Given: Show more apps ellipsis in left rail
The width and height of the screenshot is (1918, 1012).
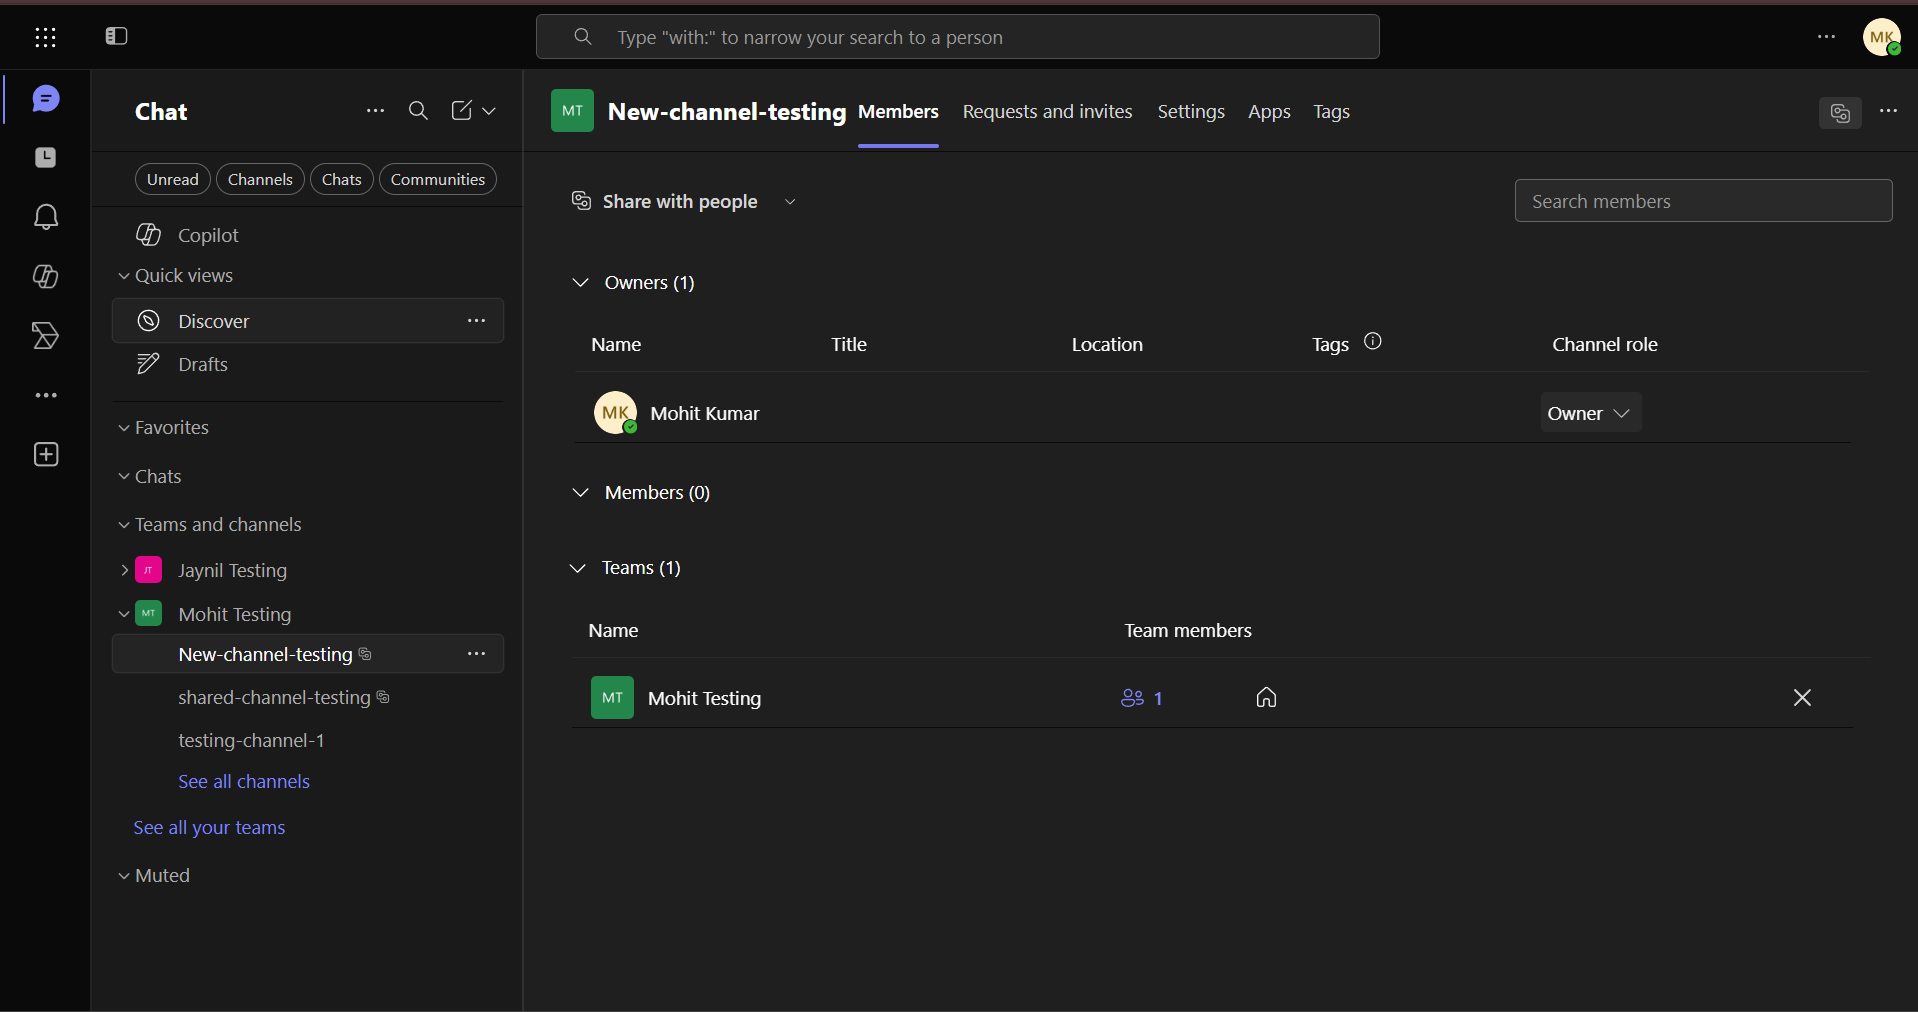Looking at the screenshot, I should [46, 396].
